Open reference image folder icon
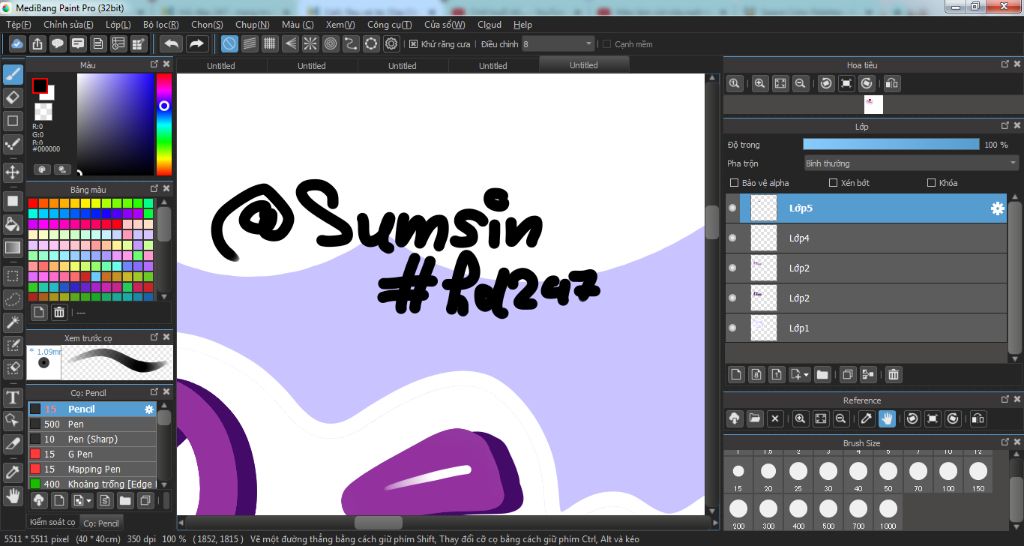The width and height of the screenshot is (1024, 546). (x=754, y=419)
